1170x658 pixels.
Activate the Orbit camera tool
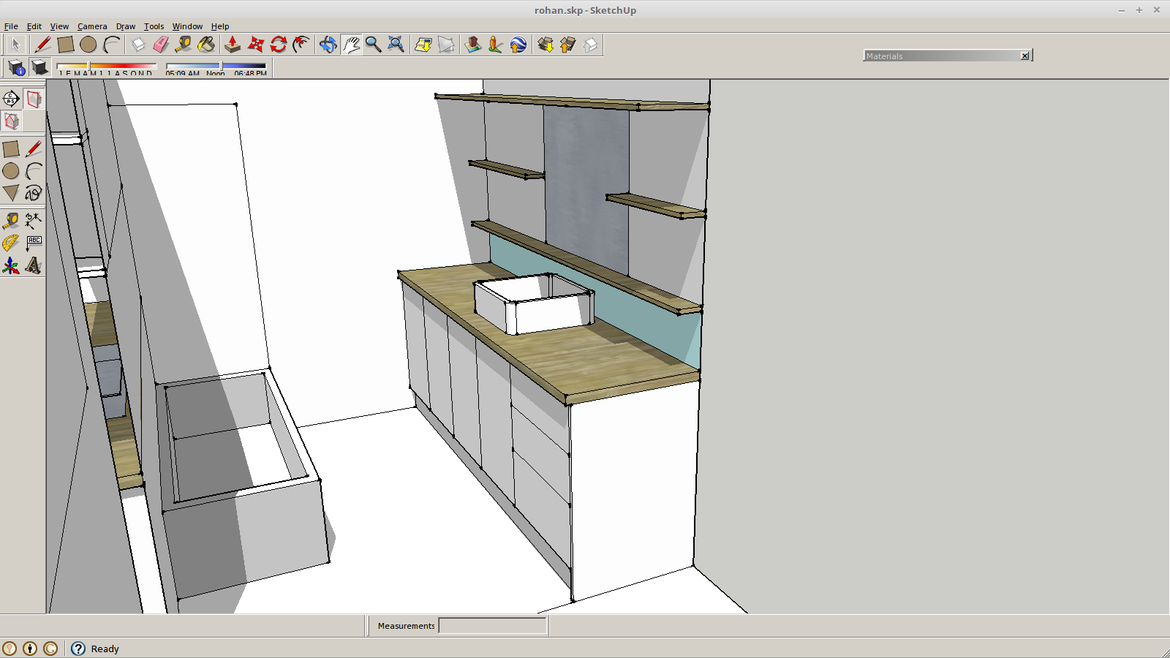coord(327,44)
